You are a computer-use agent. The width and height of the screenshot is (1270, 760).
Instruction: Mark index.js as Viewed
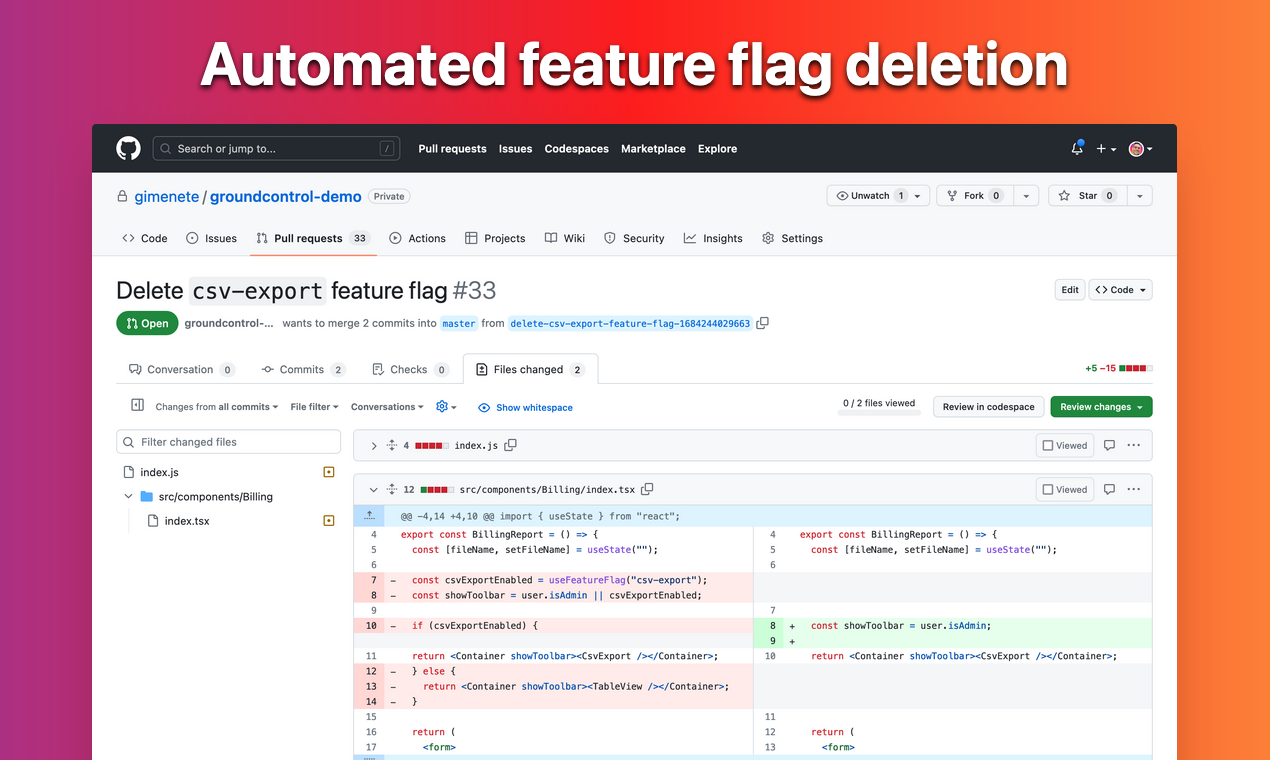coord(1065,445)
